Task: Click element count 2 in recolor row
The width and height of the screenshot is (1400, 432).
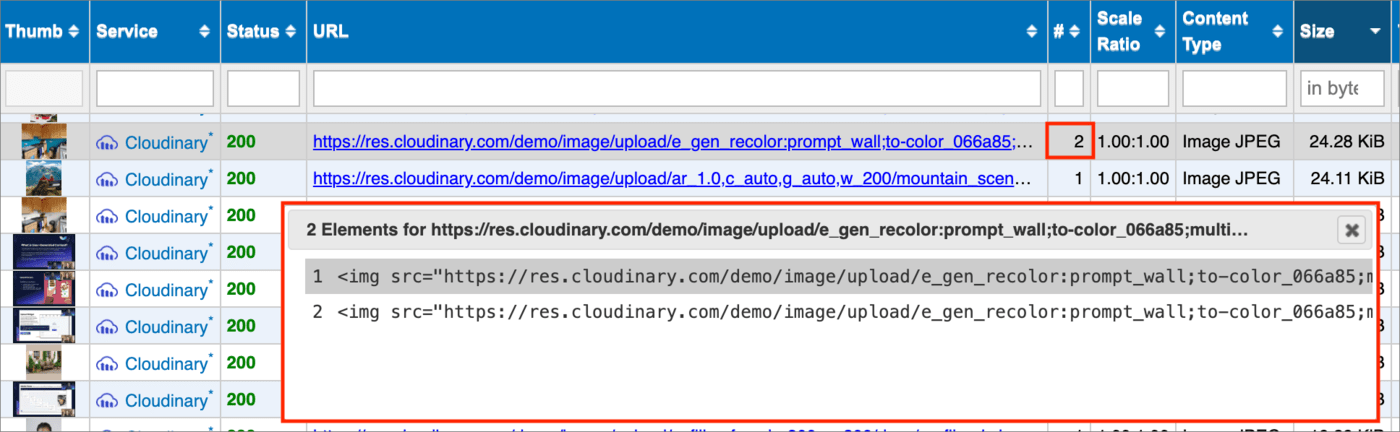Action: 1078,143
